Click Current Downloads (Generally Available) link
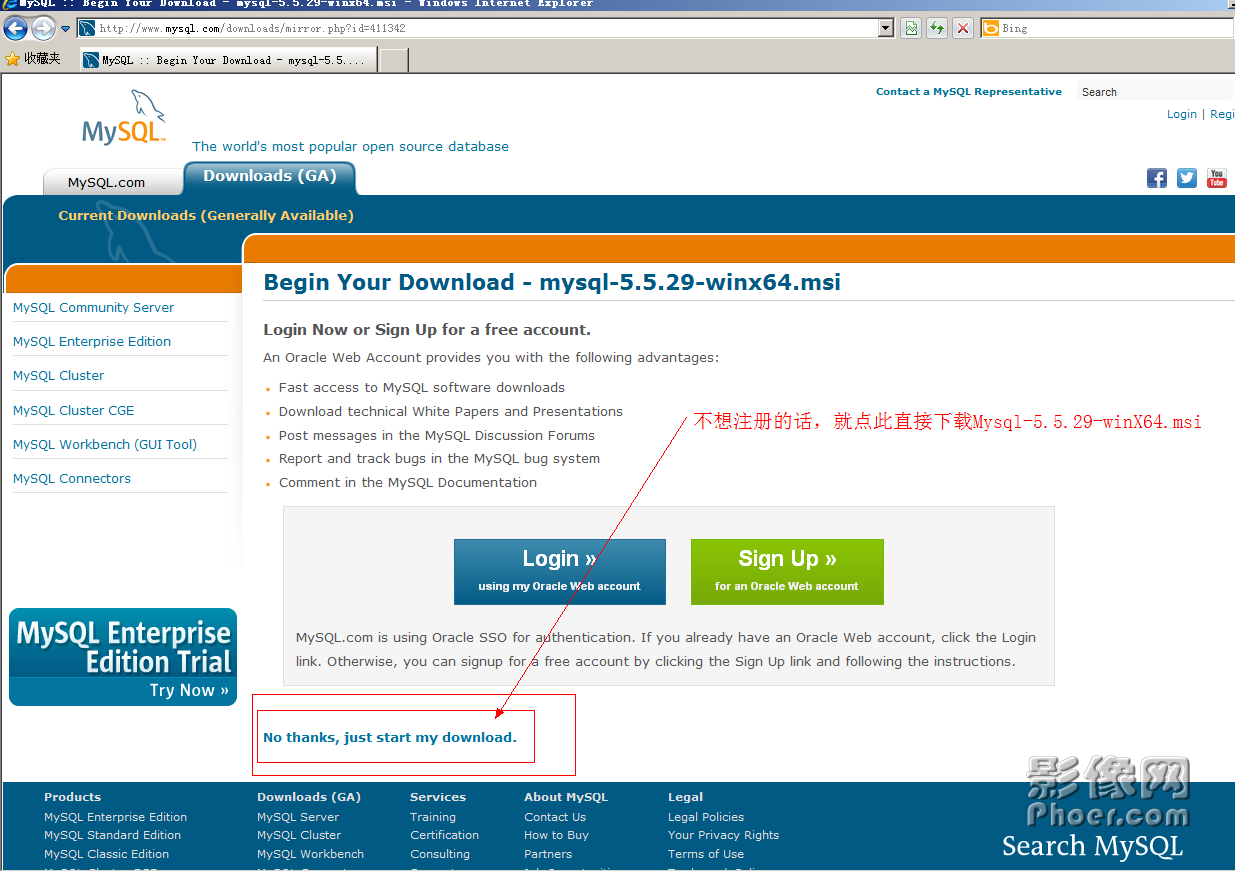This screenshot has width=1235, height=872. (206, 215)
